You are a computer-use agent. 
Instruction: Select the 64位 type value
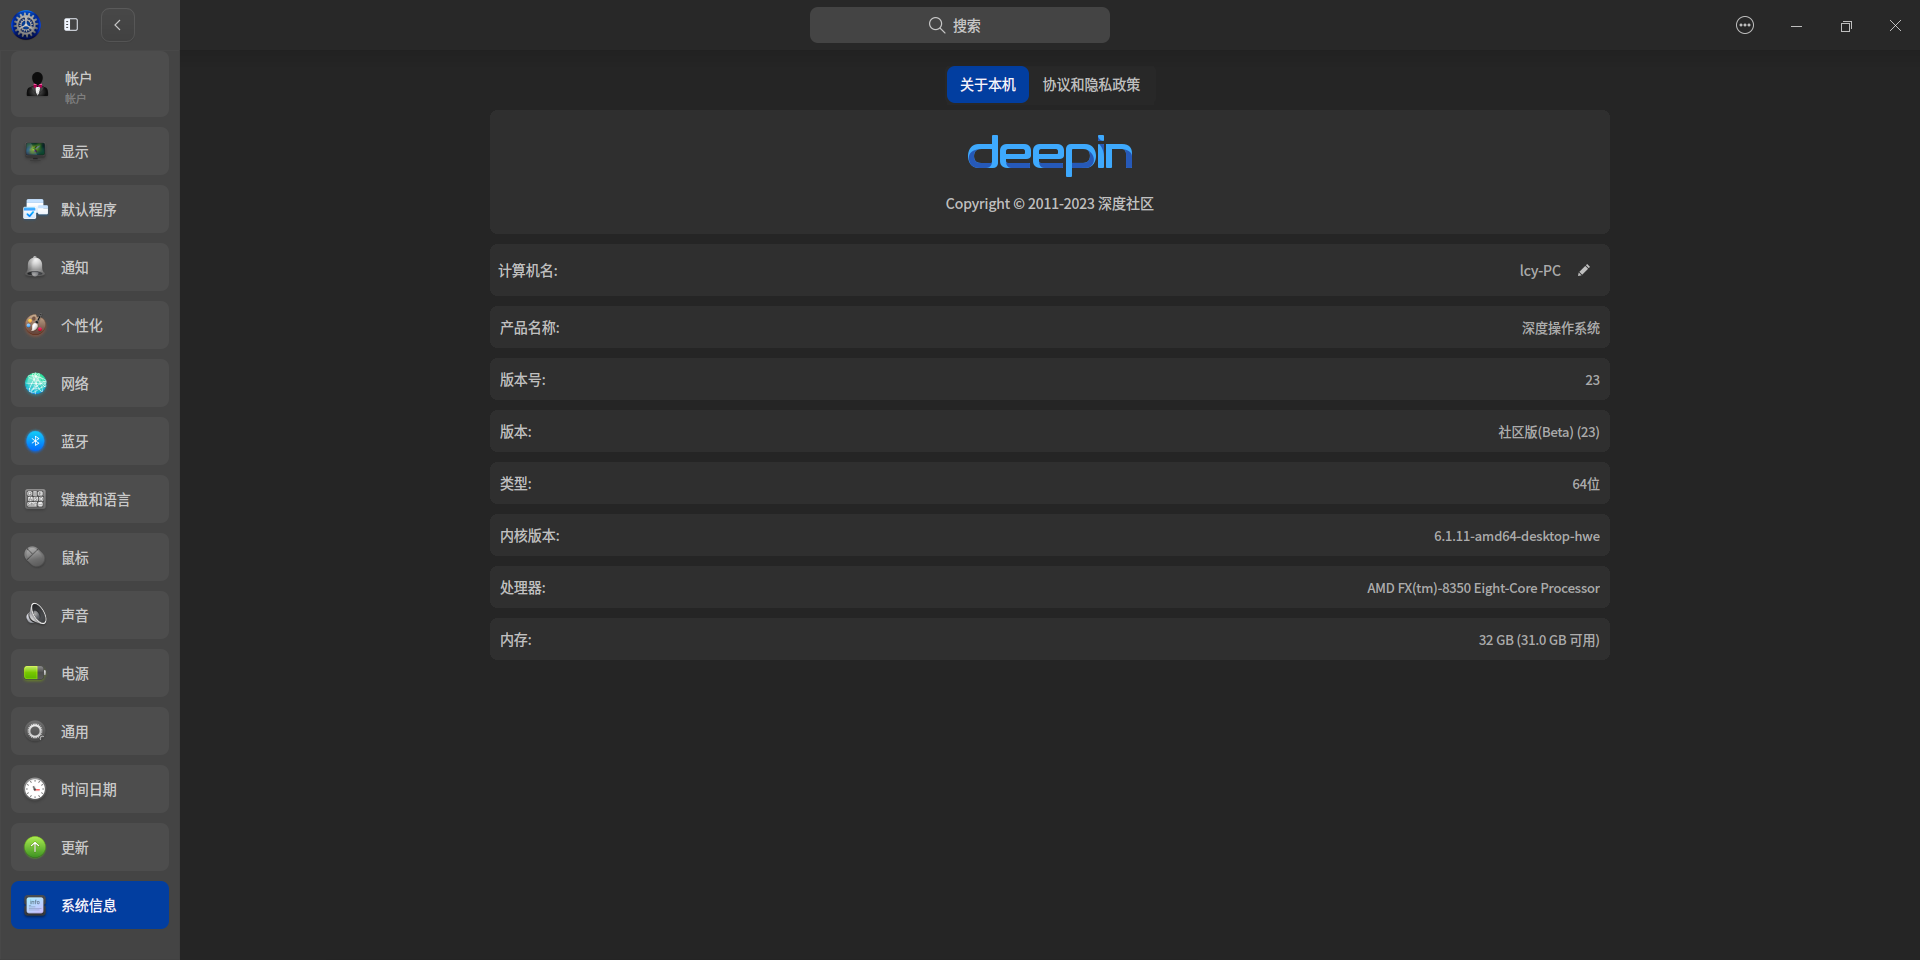click(1586, 484)
